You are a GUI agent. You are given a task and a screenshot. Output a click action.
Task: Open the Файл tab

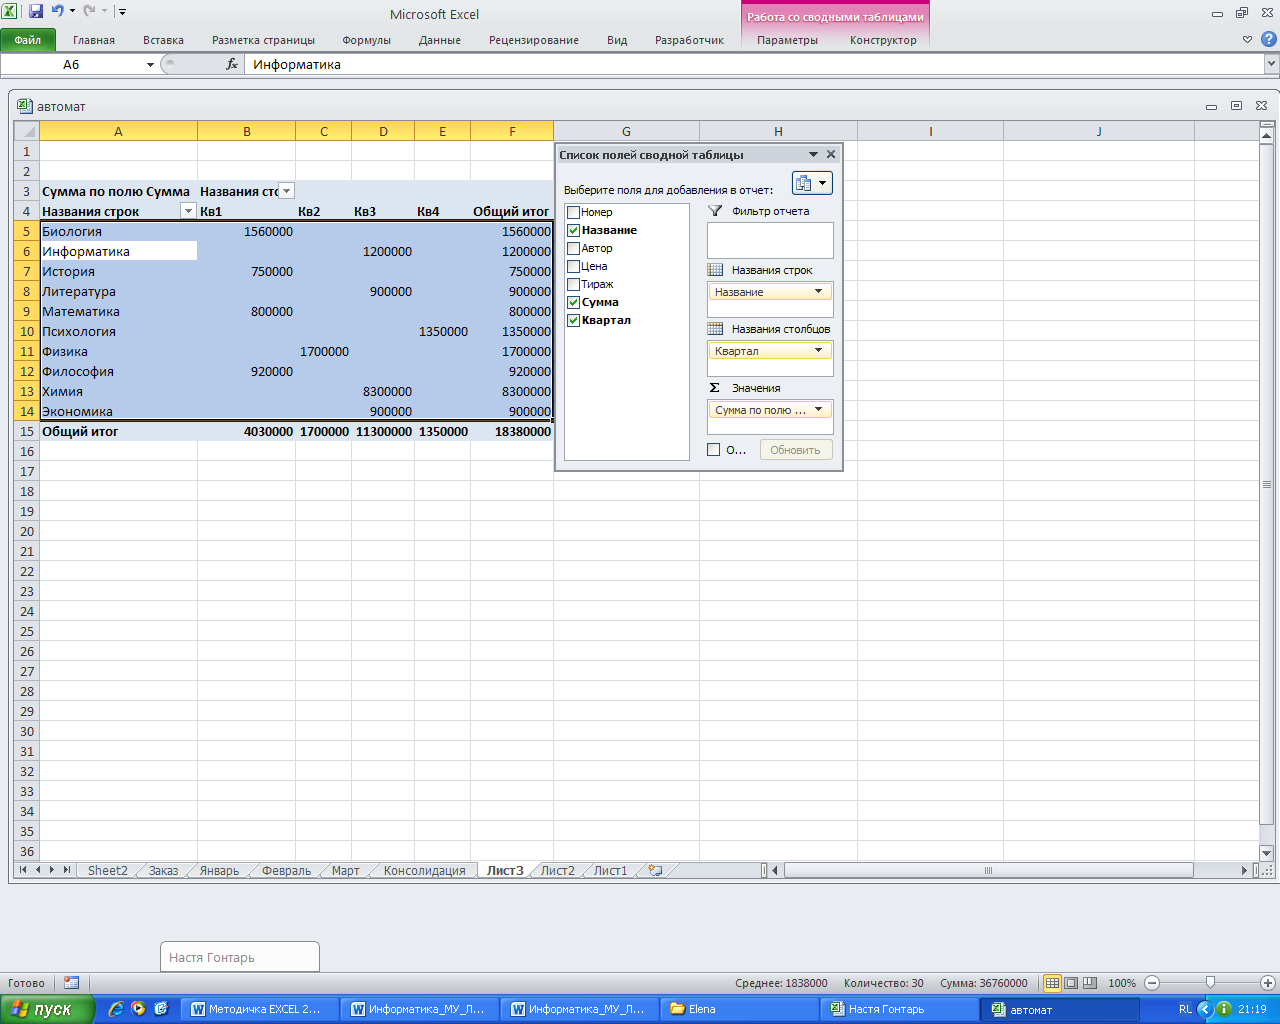coord(28,40)
